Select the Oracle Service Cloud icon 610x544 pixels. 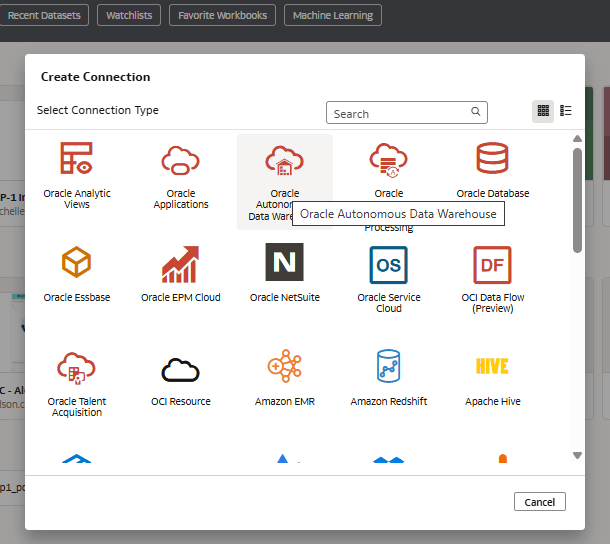coord(389,265)
